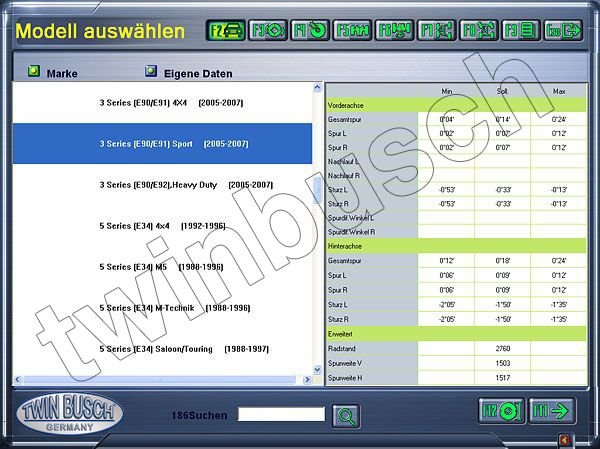The width and height of the screenshot is (600, 449).
Task: Click the Suchen search input field
Action: 281,414
